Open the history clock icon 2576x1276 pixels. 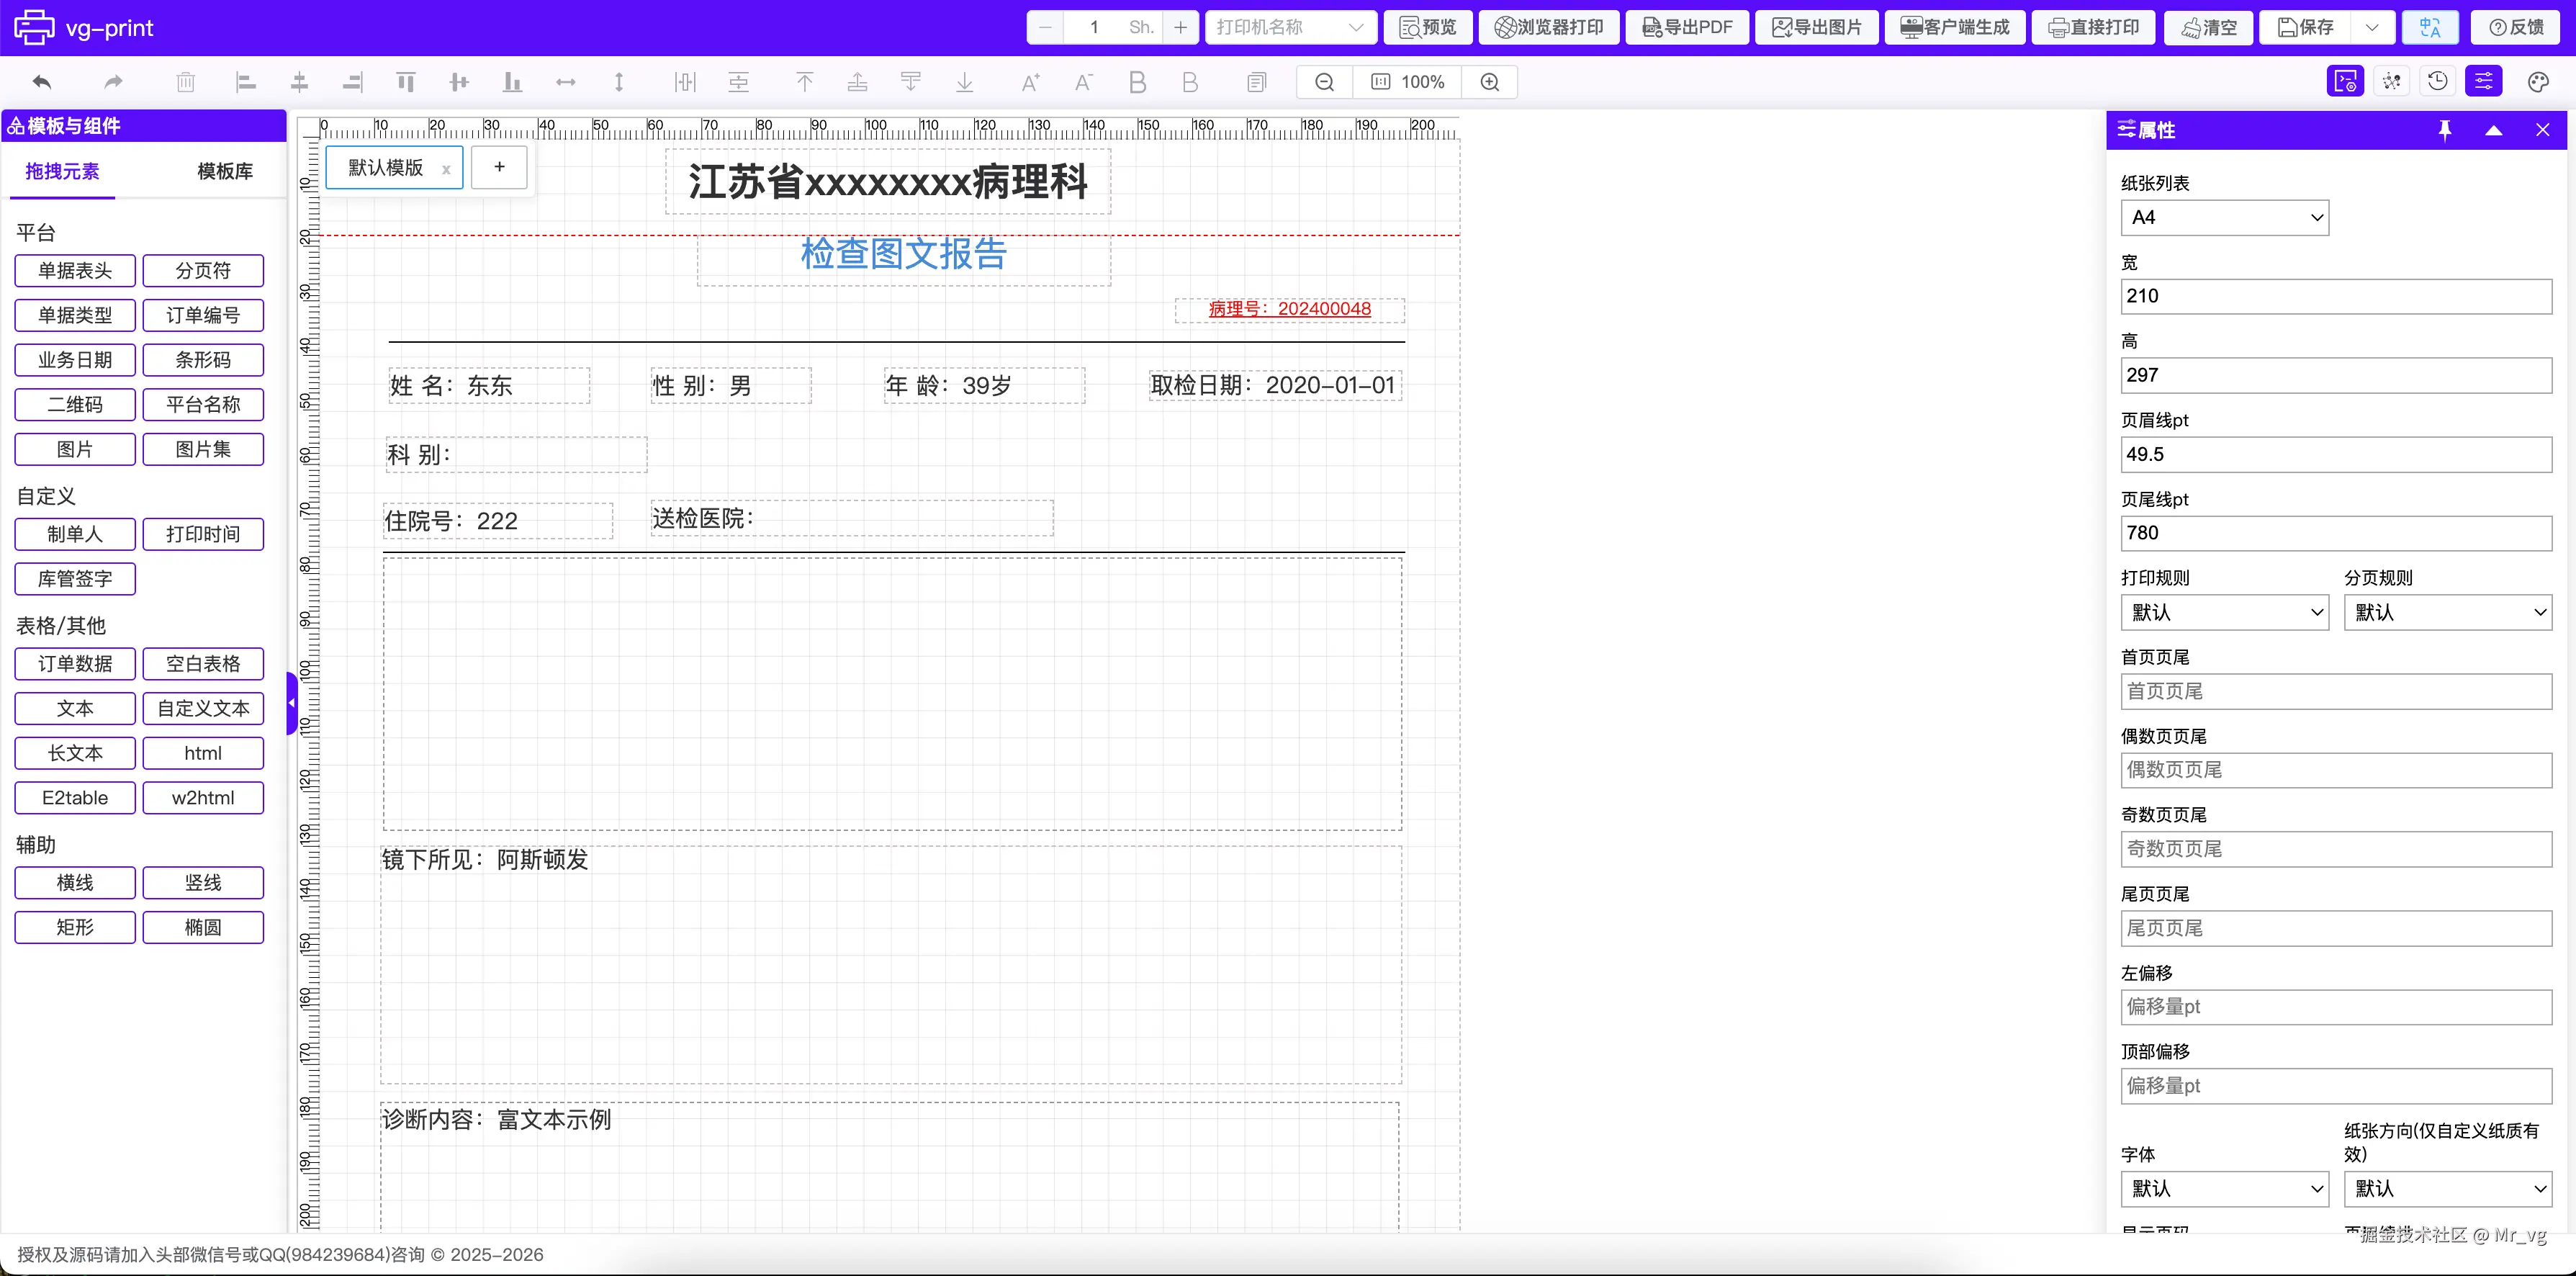coord(2437,81)
